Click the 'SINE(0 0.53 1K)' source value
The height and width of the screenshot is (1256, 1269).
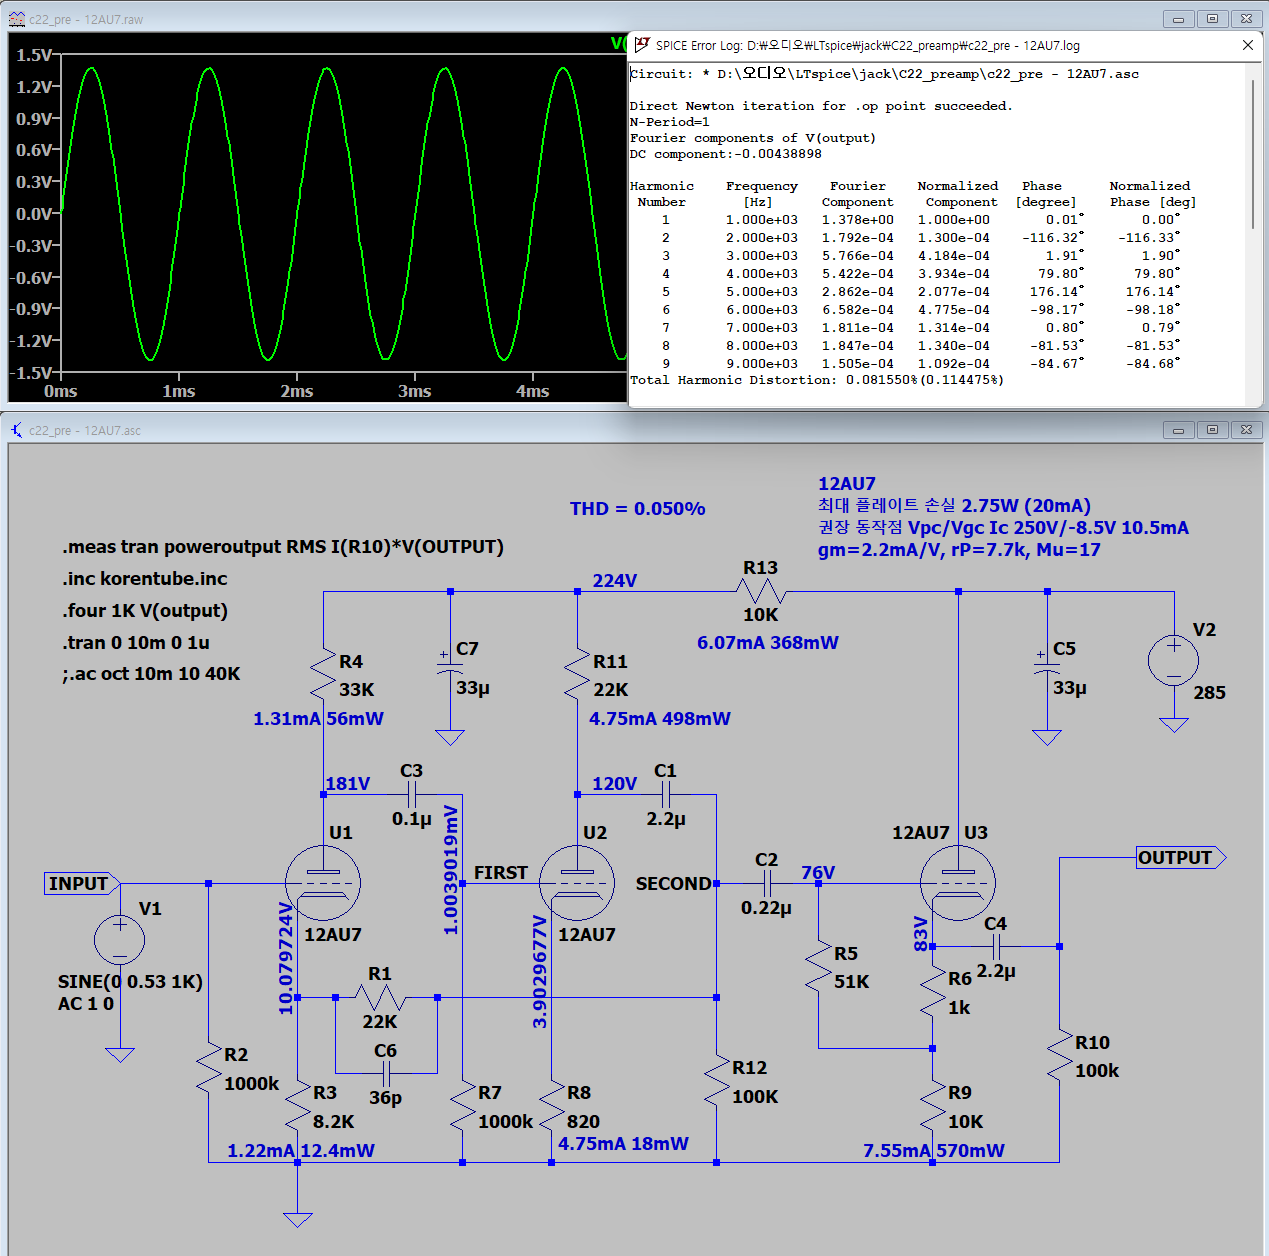click(130, 982)
